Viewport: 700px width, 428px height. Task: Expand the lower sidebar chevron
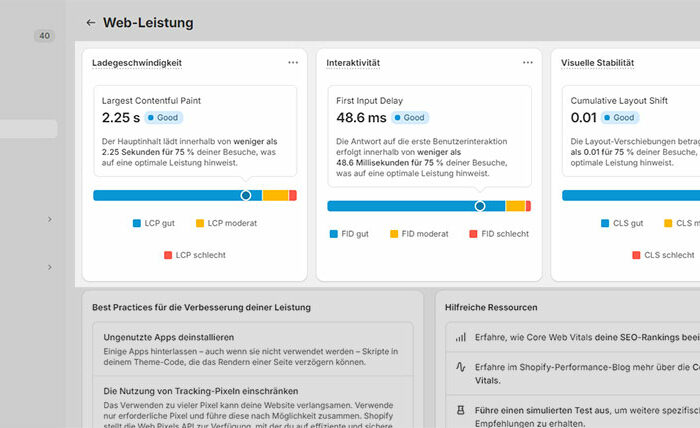[x=50, y=267]
